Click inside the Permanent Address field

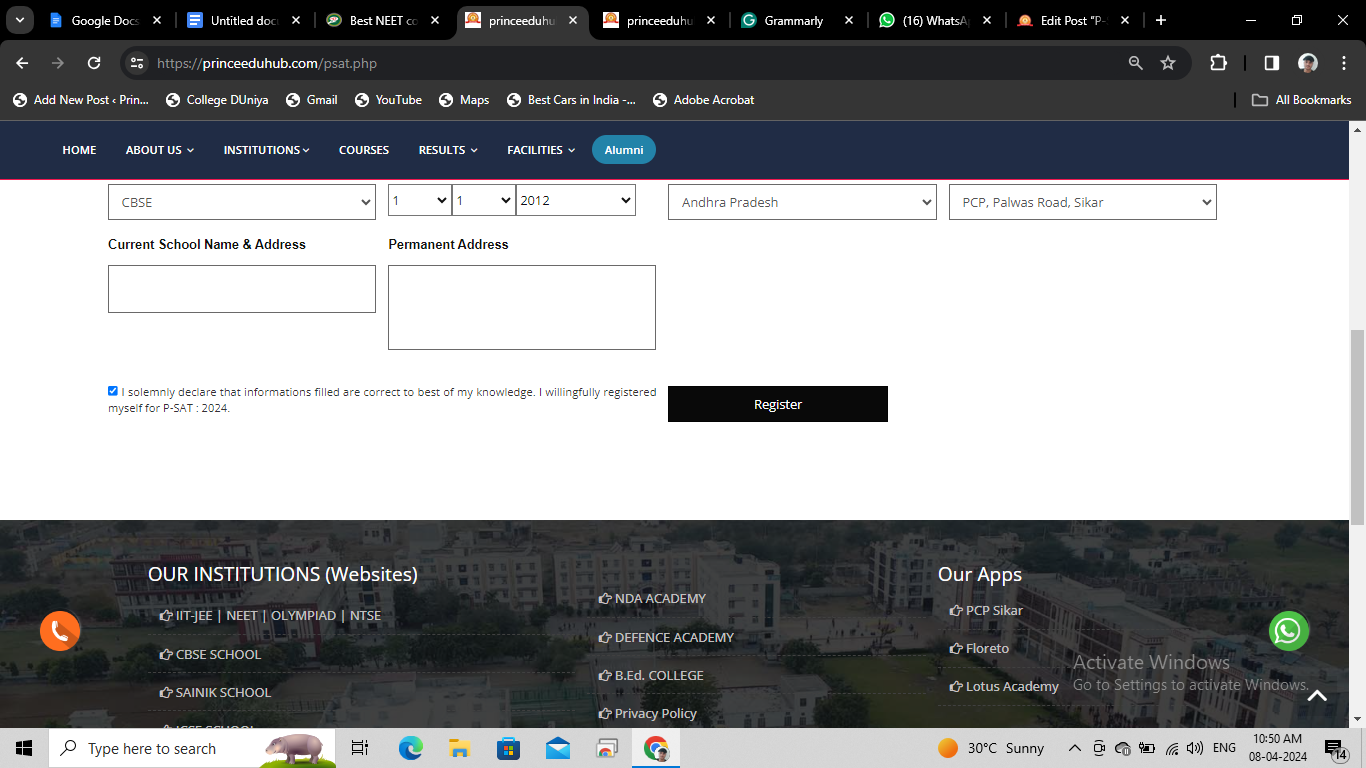point(521,305)
